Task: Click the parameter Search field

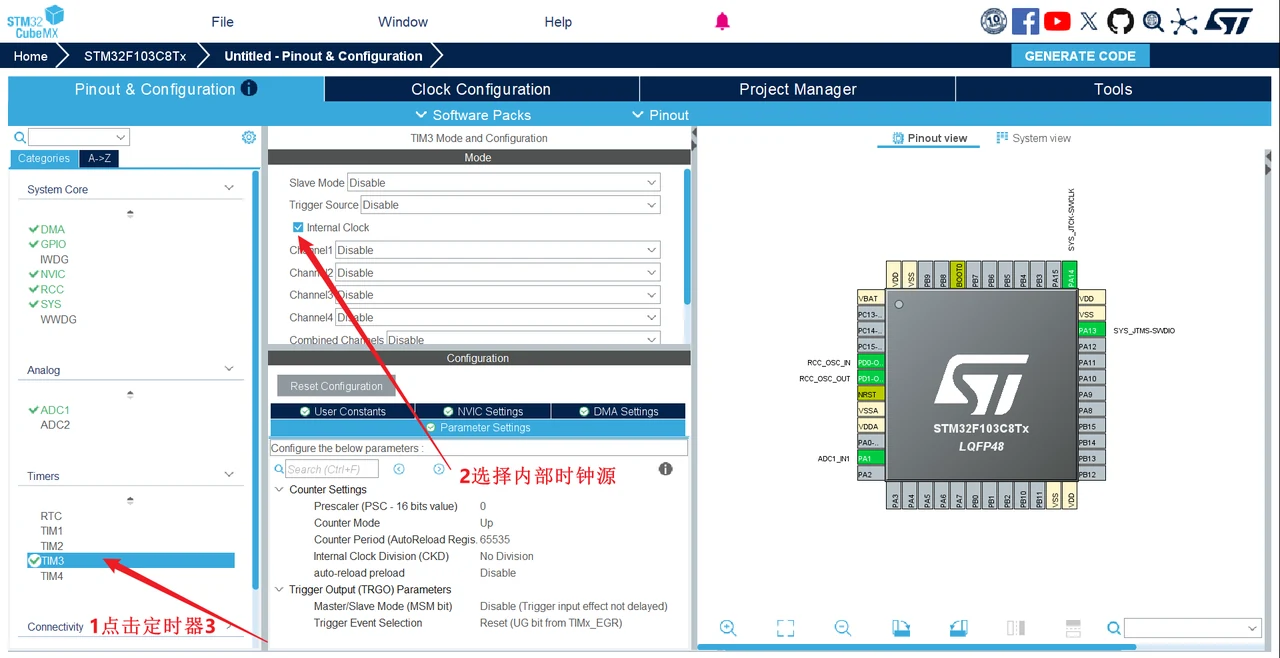Action: pos(332,469)
